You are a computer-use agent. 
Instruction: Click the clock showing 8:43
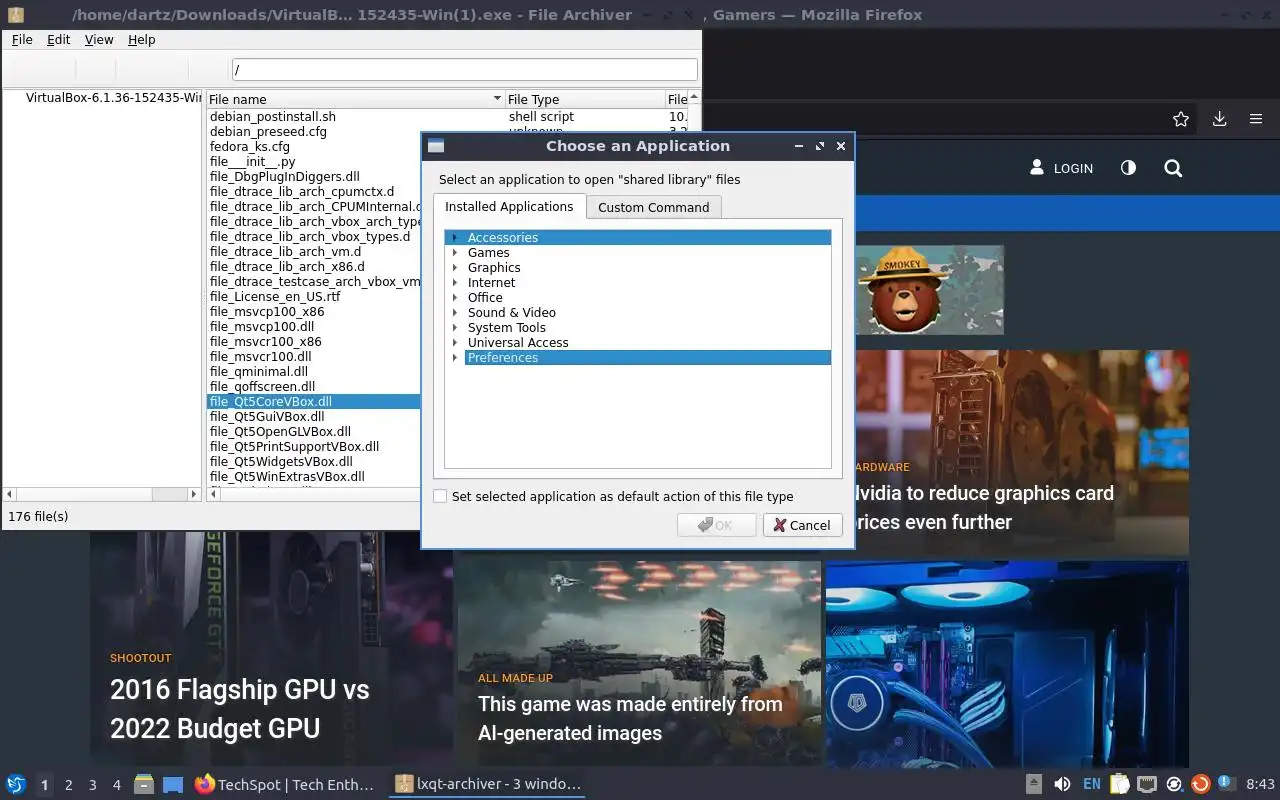1260,785
